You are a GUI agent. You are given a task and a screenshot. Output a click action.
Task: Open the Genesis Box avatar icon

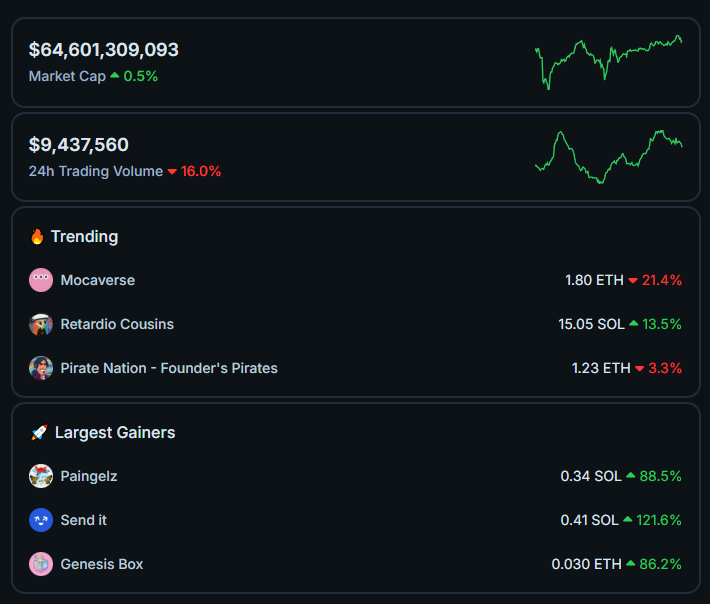[x=41, y=564]
